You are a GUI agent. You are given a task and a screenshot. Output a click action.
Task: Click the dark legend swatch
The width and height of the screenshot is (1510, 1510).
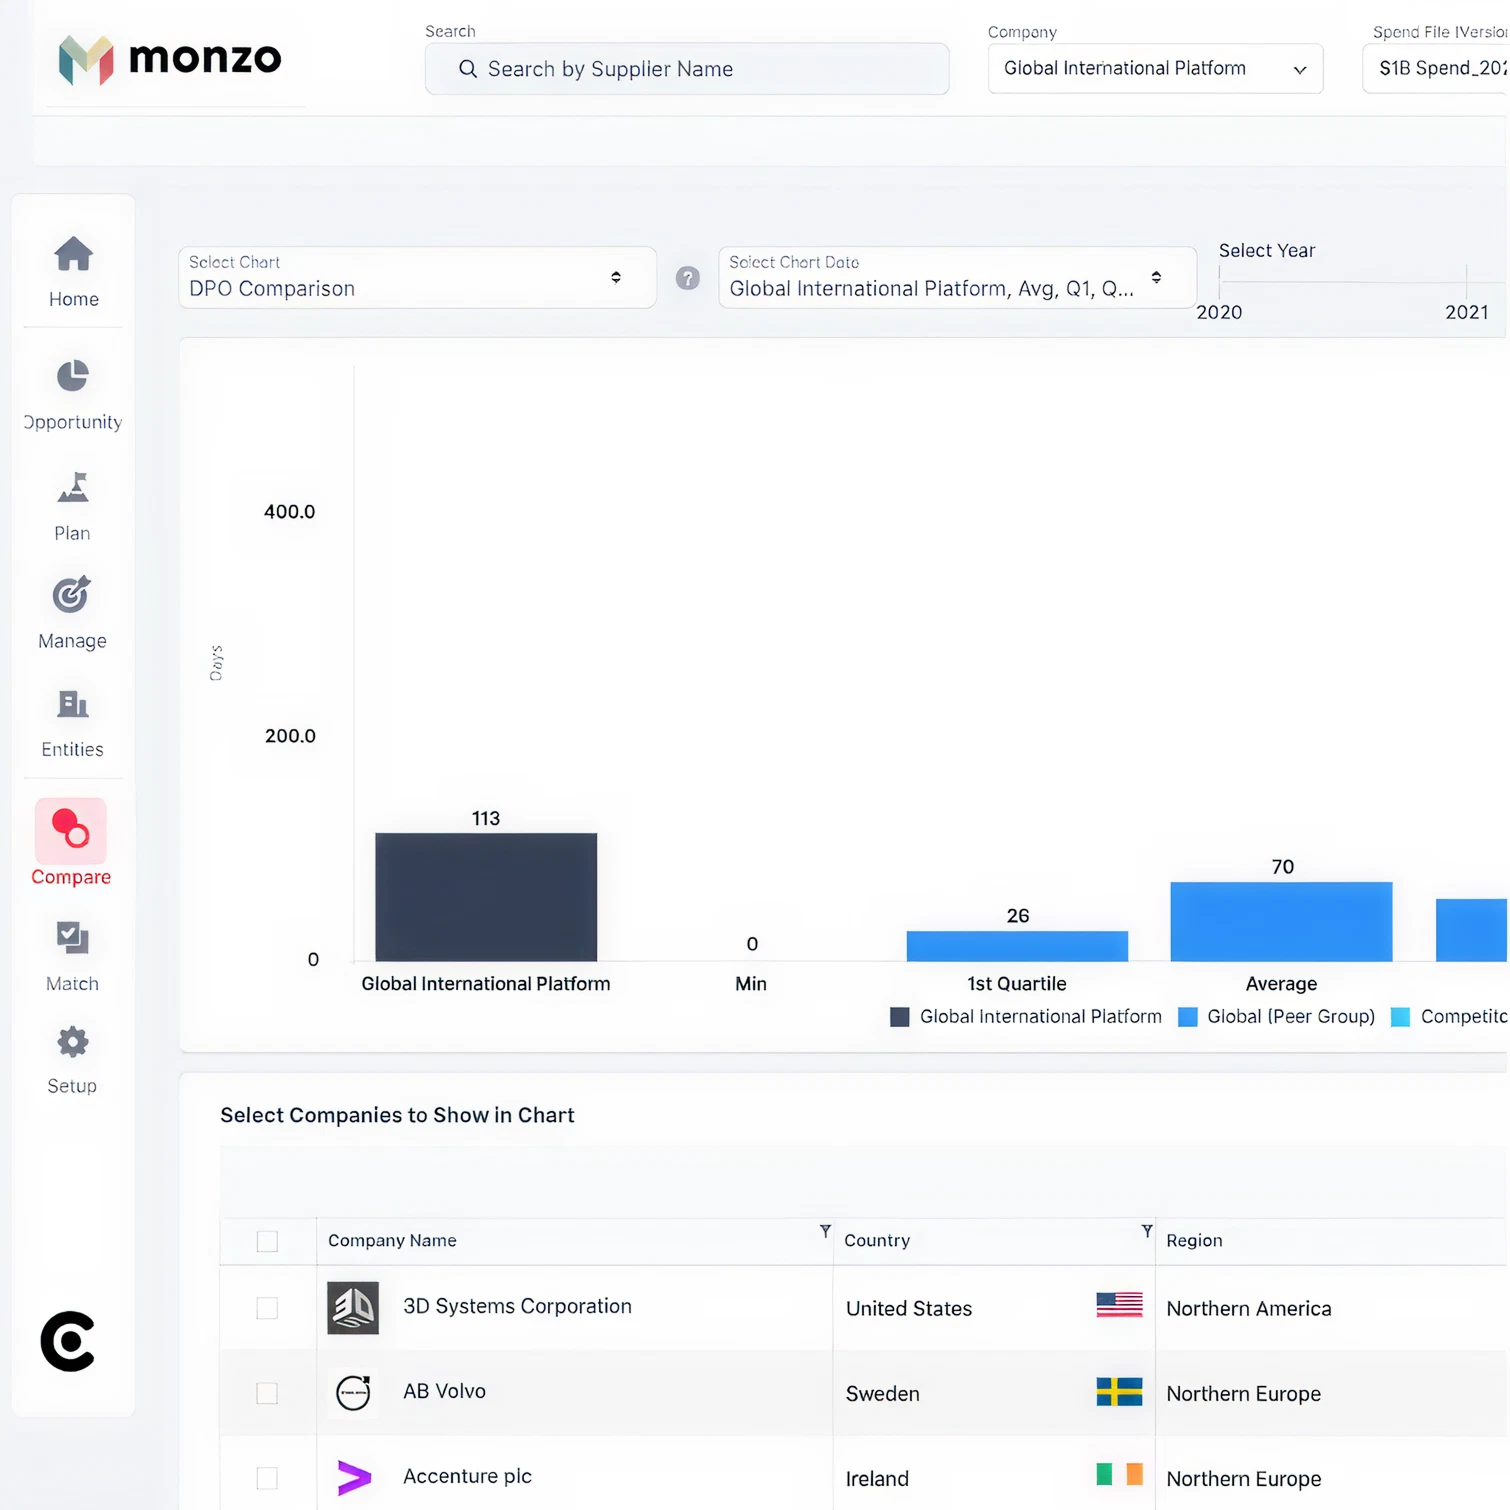pos(900,1017)
